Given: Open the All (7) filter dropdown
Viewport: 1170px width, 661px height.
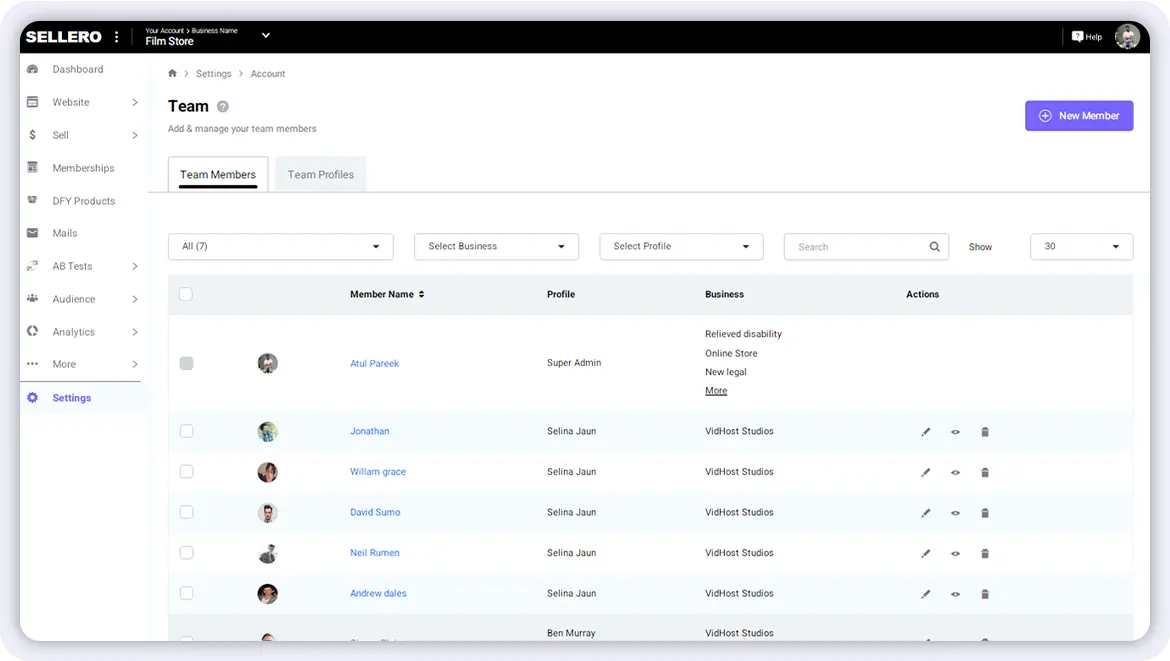Looking at the screenshot, I should (x=280, y=247).
